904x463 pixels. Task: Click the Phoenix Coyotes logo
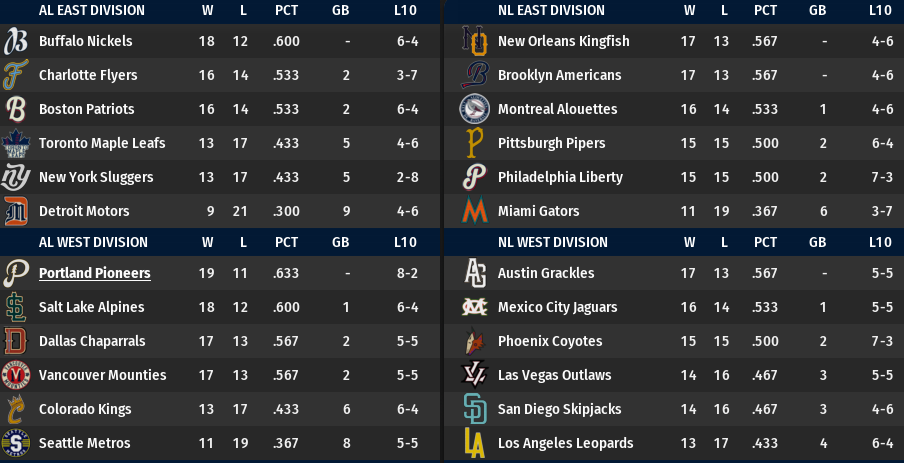click(475, 341)
